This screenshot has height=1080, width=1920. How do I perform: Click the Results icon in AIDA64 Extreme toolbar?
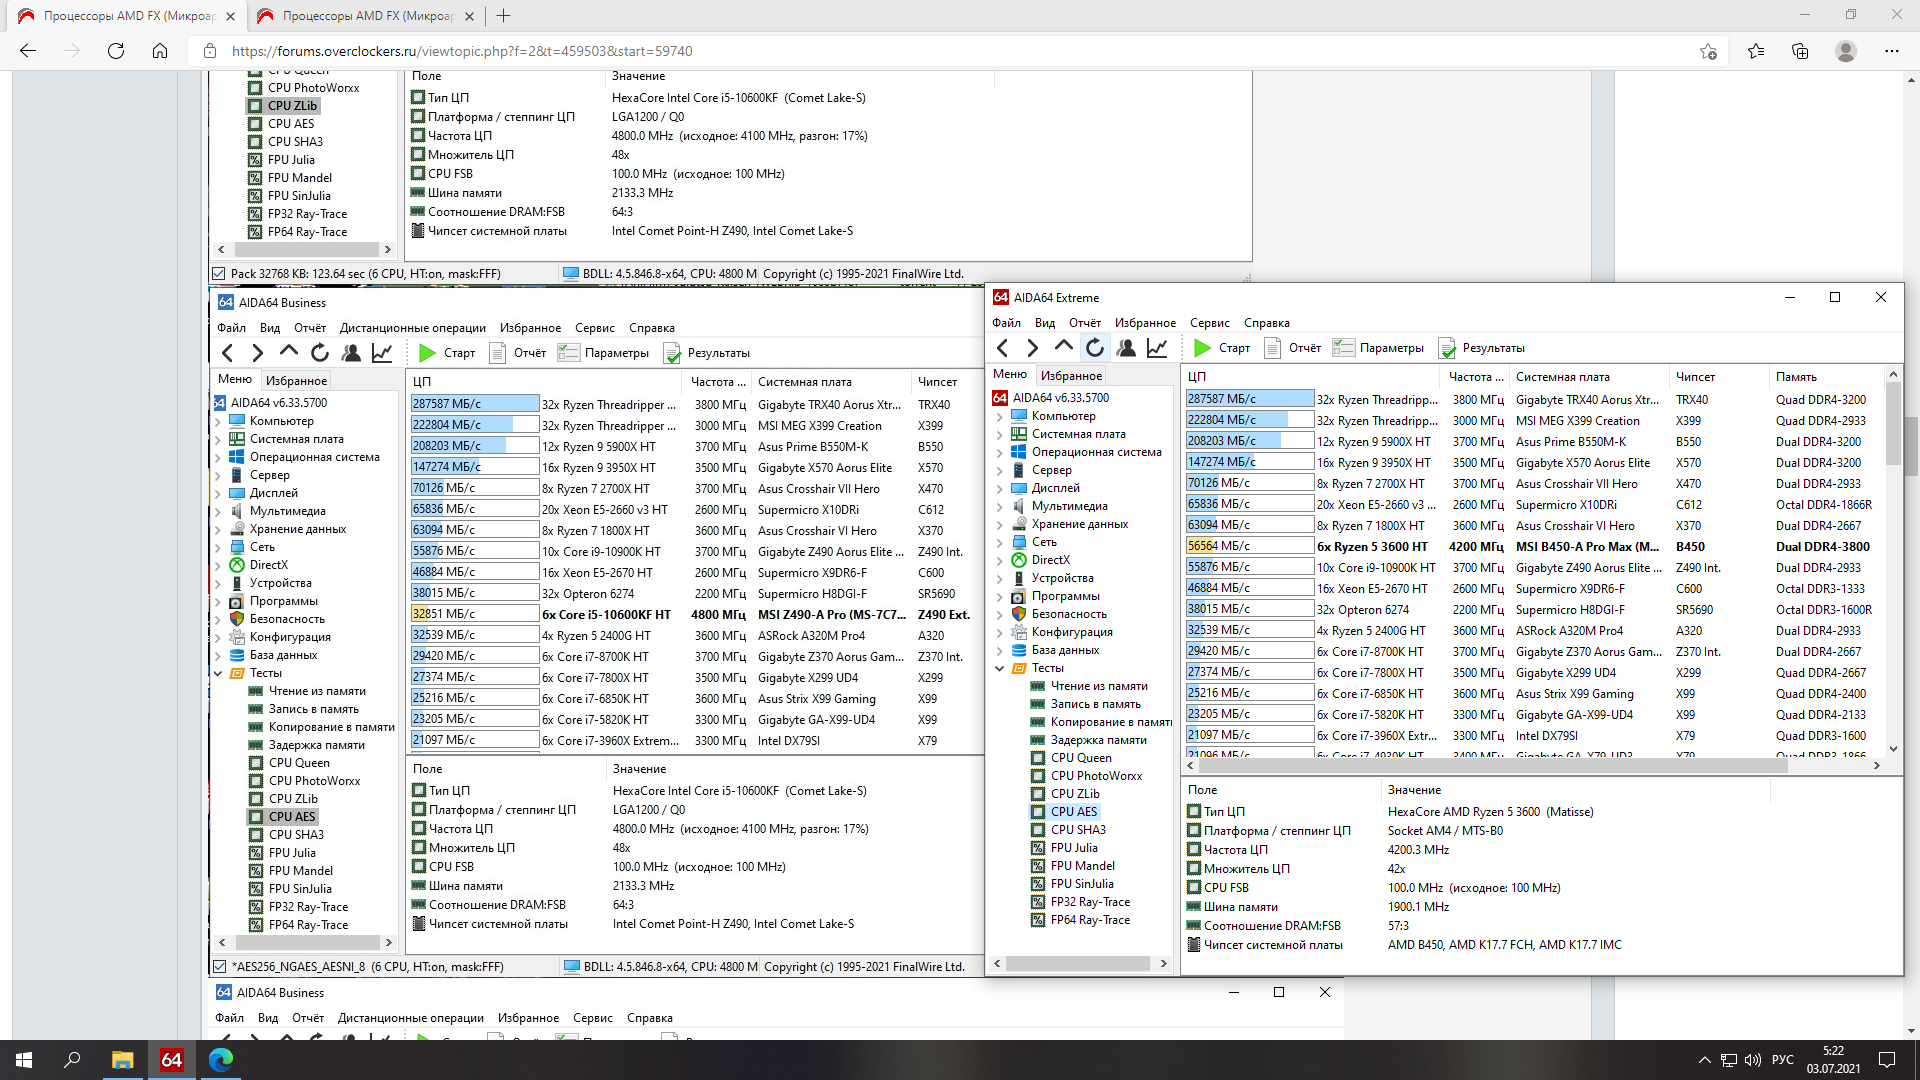point(1447,348)
